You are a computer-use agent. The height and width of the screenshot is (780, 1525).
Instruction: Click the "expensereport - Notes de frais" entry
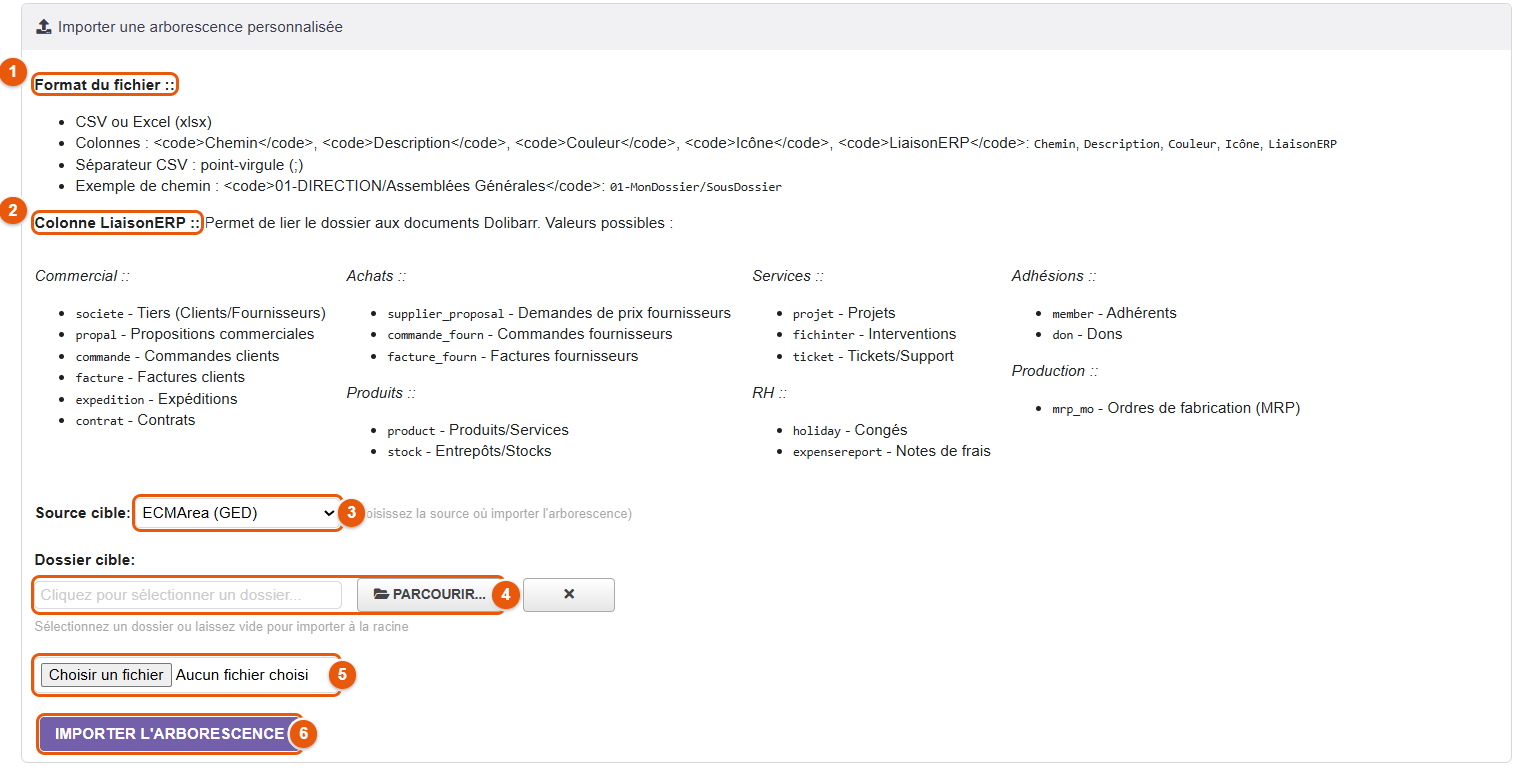point(892,451)
